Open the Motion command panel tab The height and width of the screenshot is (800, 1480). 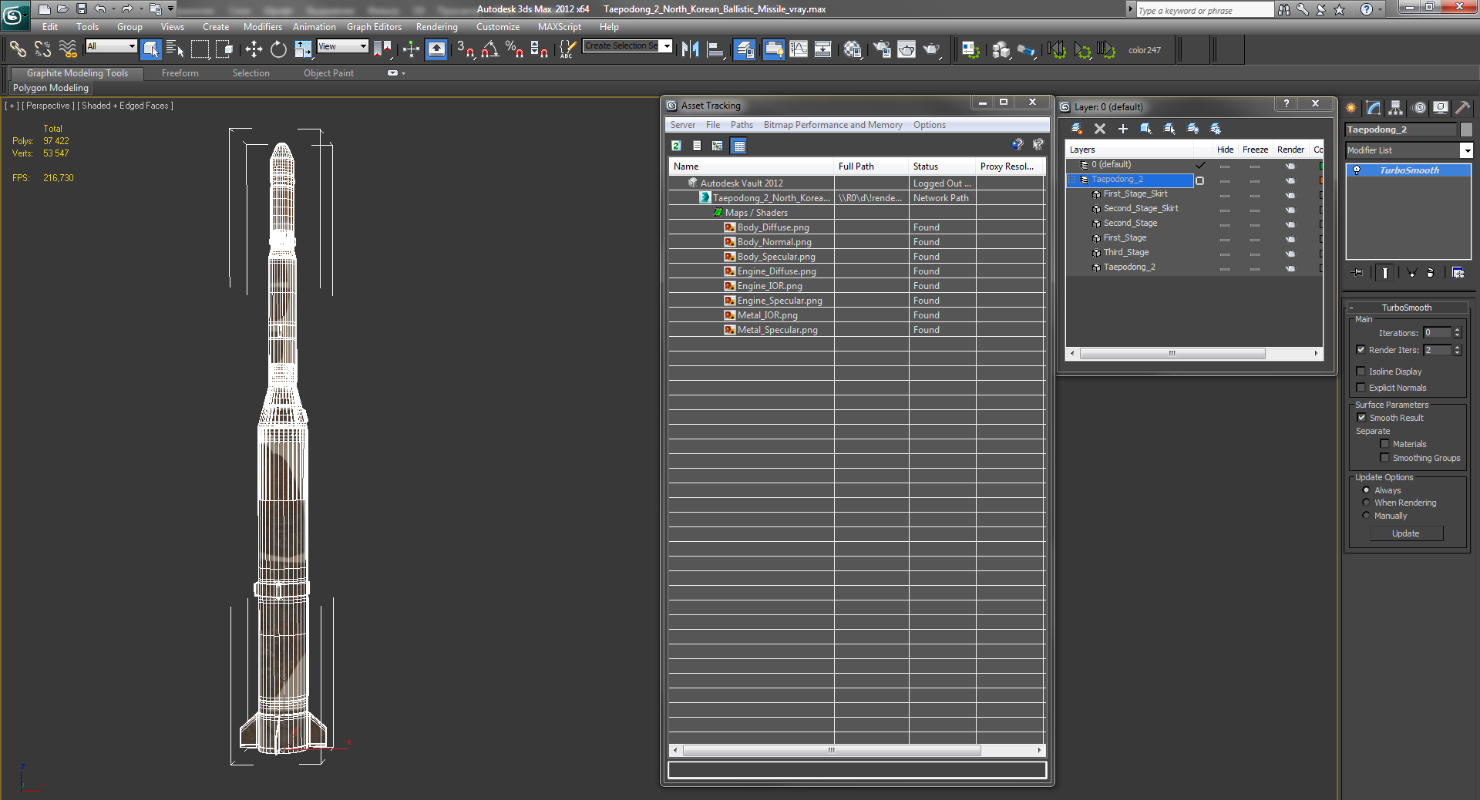(1418, 108)
